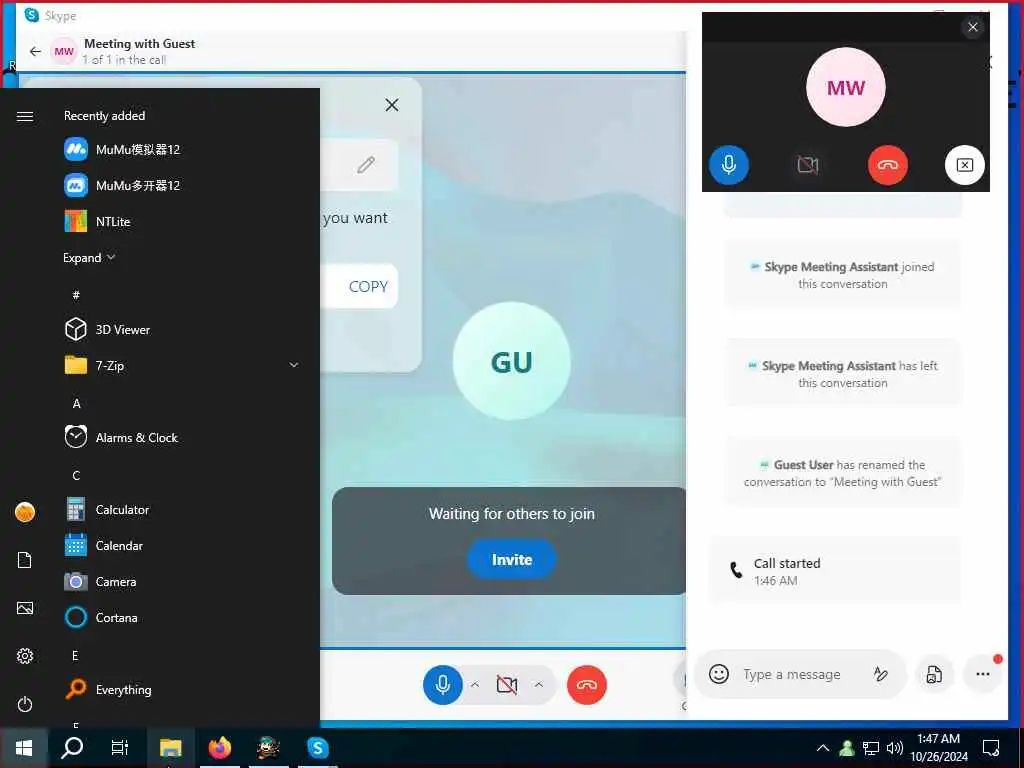The height and width of the screenshot is (768, 1024).
Task: Click the Windows Start button
Action: (24, 748)
